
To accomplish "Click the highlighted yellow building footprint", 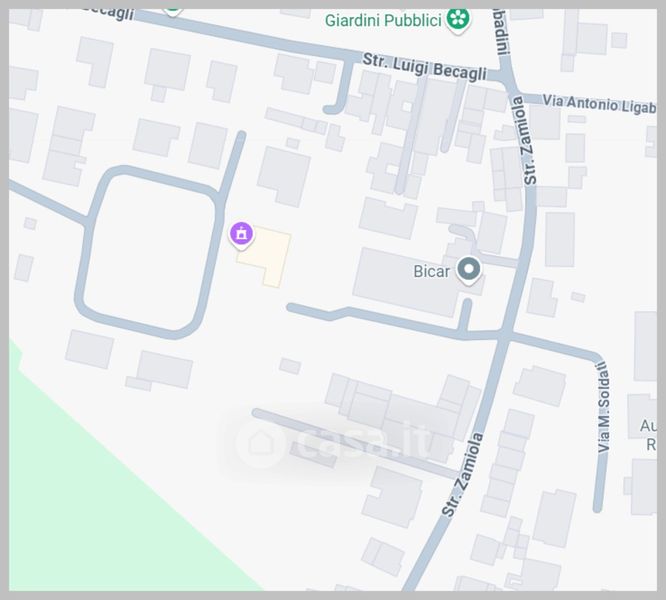I will [x=265, y=257].
